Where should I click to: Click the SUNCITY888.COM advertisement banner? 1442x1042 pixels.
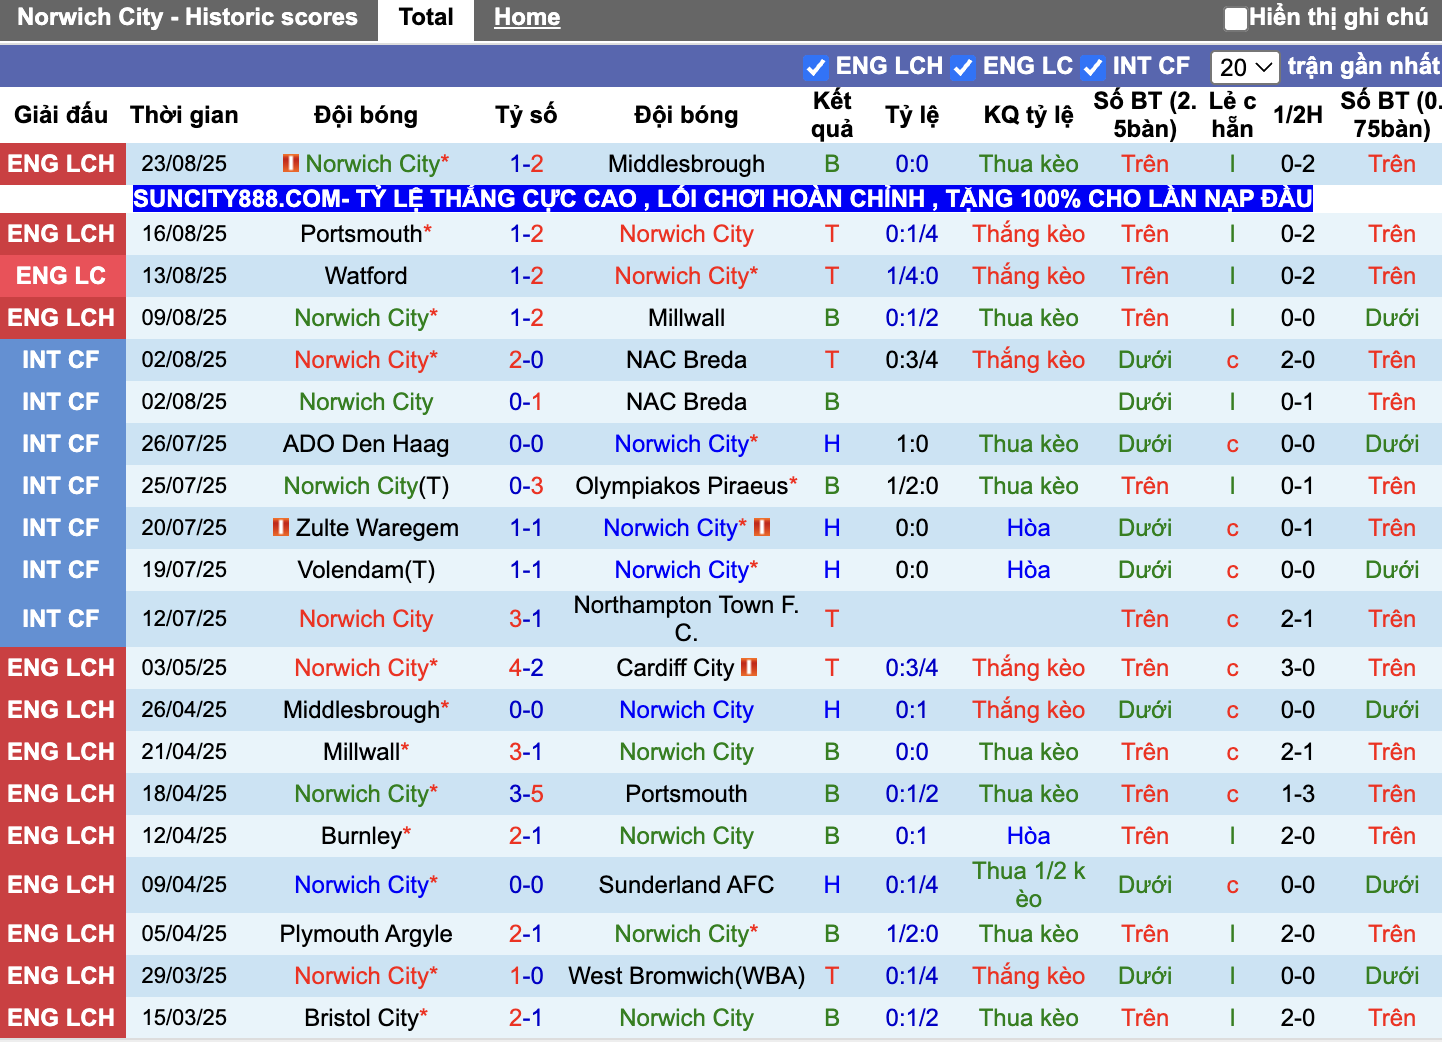pos(722,198)
